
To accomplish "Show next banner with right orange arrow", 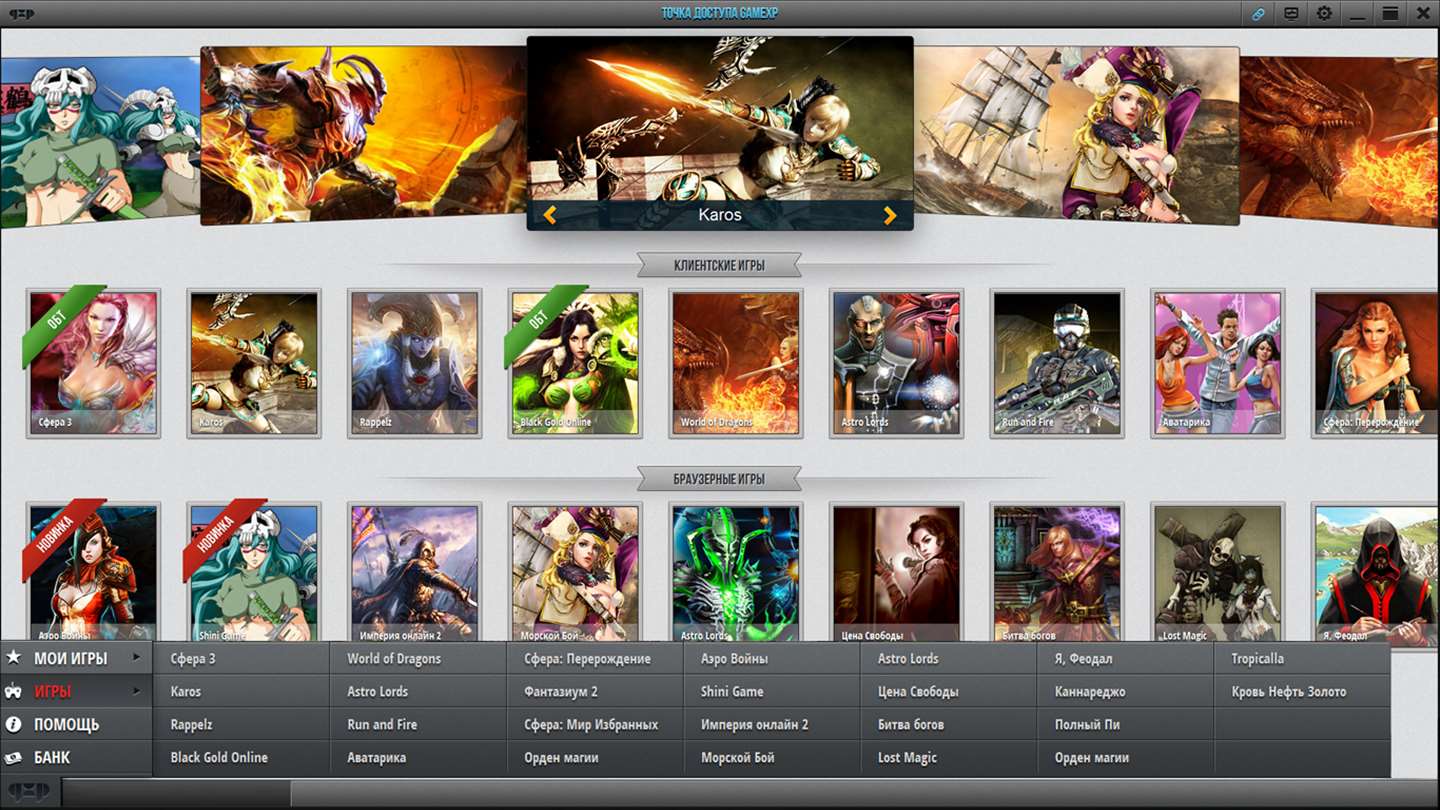I will tap(890, 215).
